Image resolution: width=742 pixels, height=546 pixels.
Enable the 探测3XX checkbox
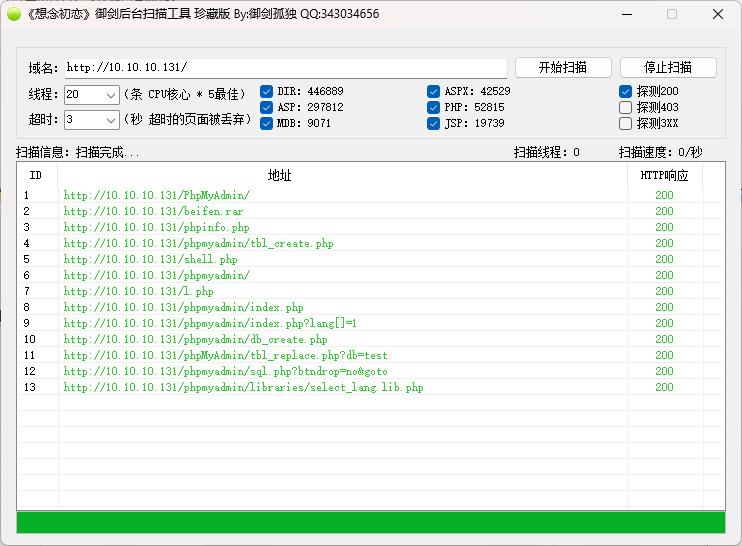pyautogui.click(x=625, y=123)
